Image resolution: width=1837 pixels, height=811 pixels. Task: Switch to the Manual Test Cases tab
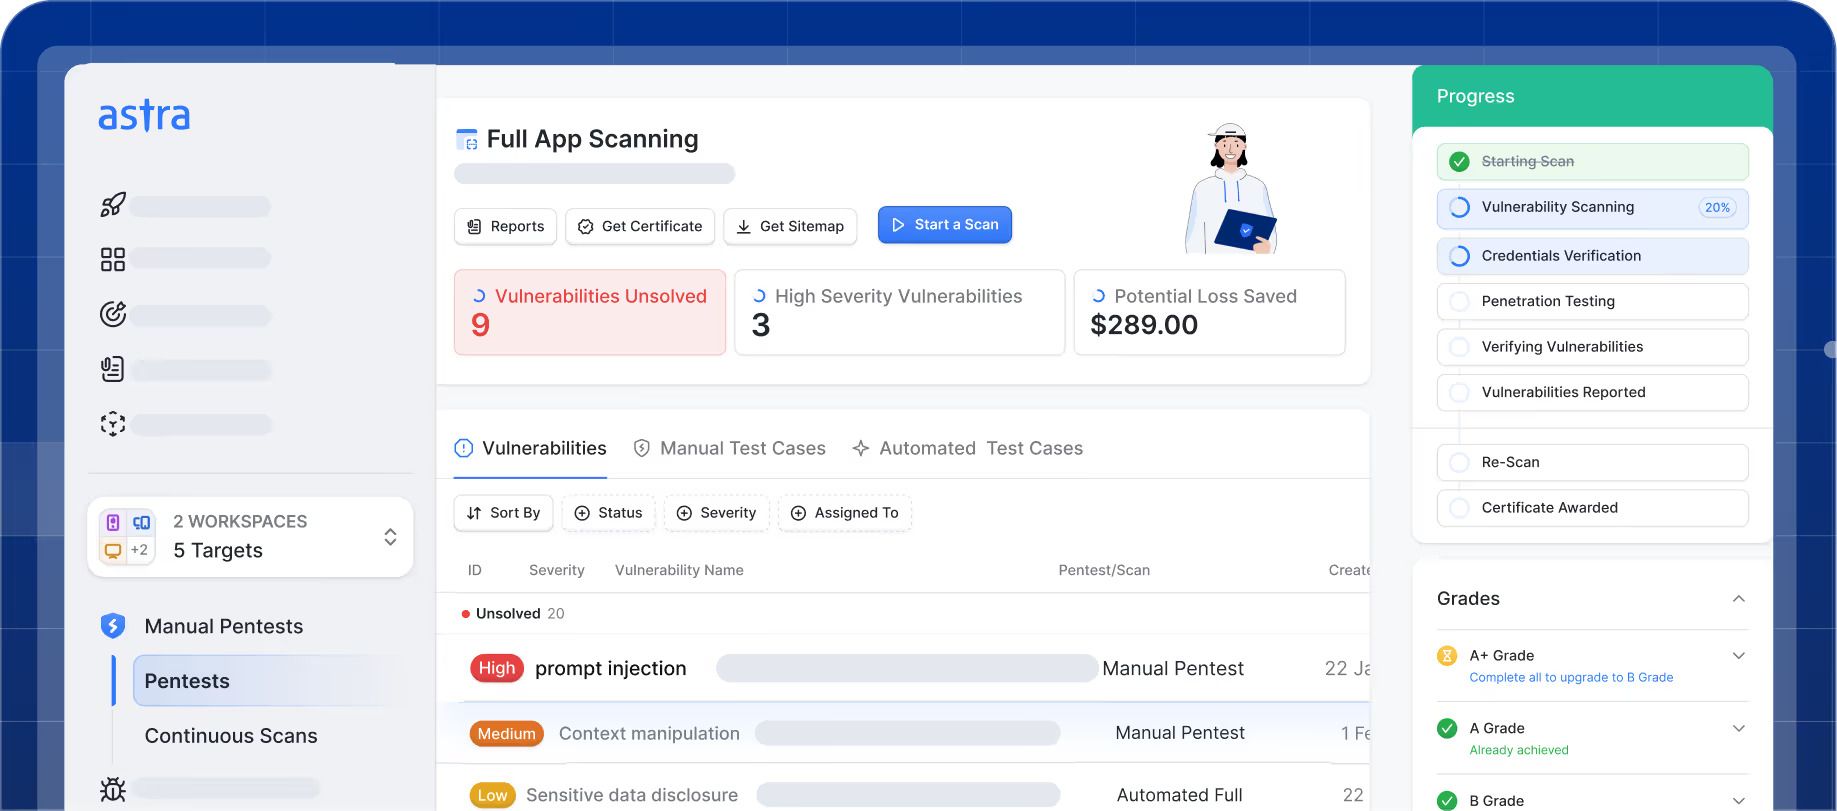click(730, 448)
